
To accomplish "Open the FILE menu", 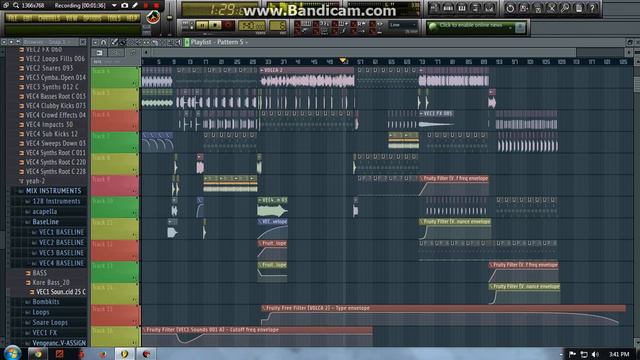I will 13,18.
